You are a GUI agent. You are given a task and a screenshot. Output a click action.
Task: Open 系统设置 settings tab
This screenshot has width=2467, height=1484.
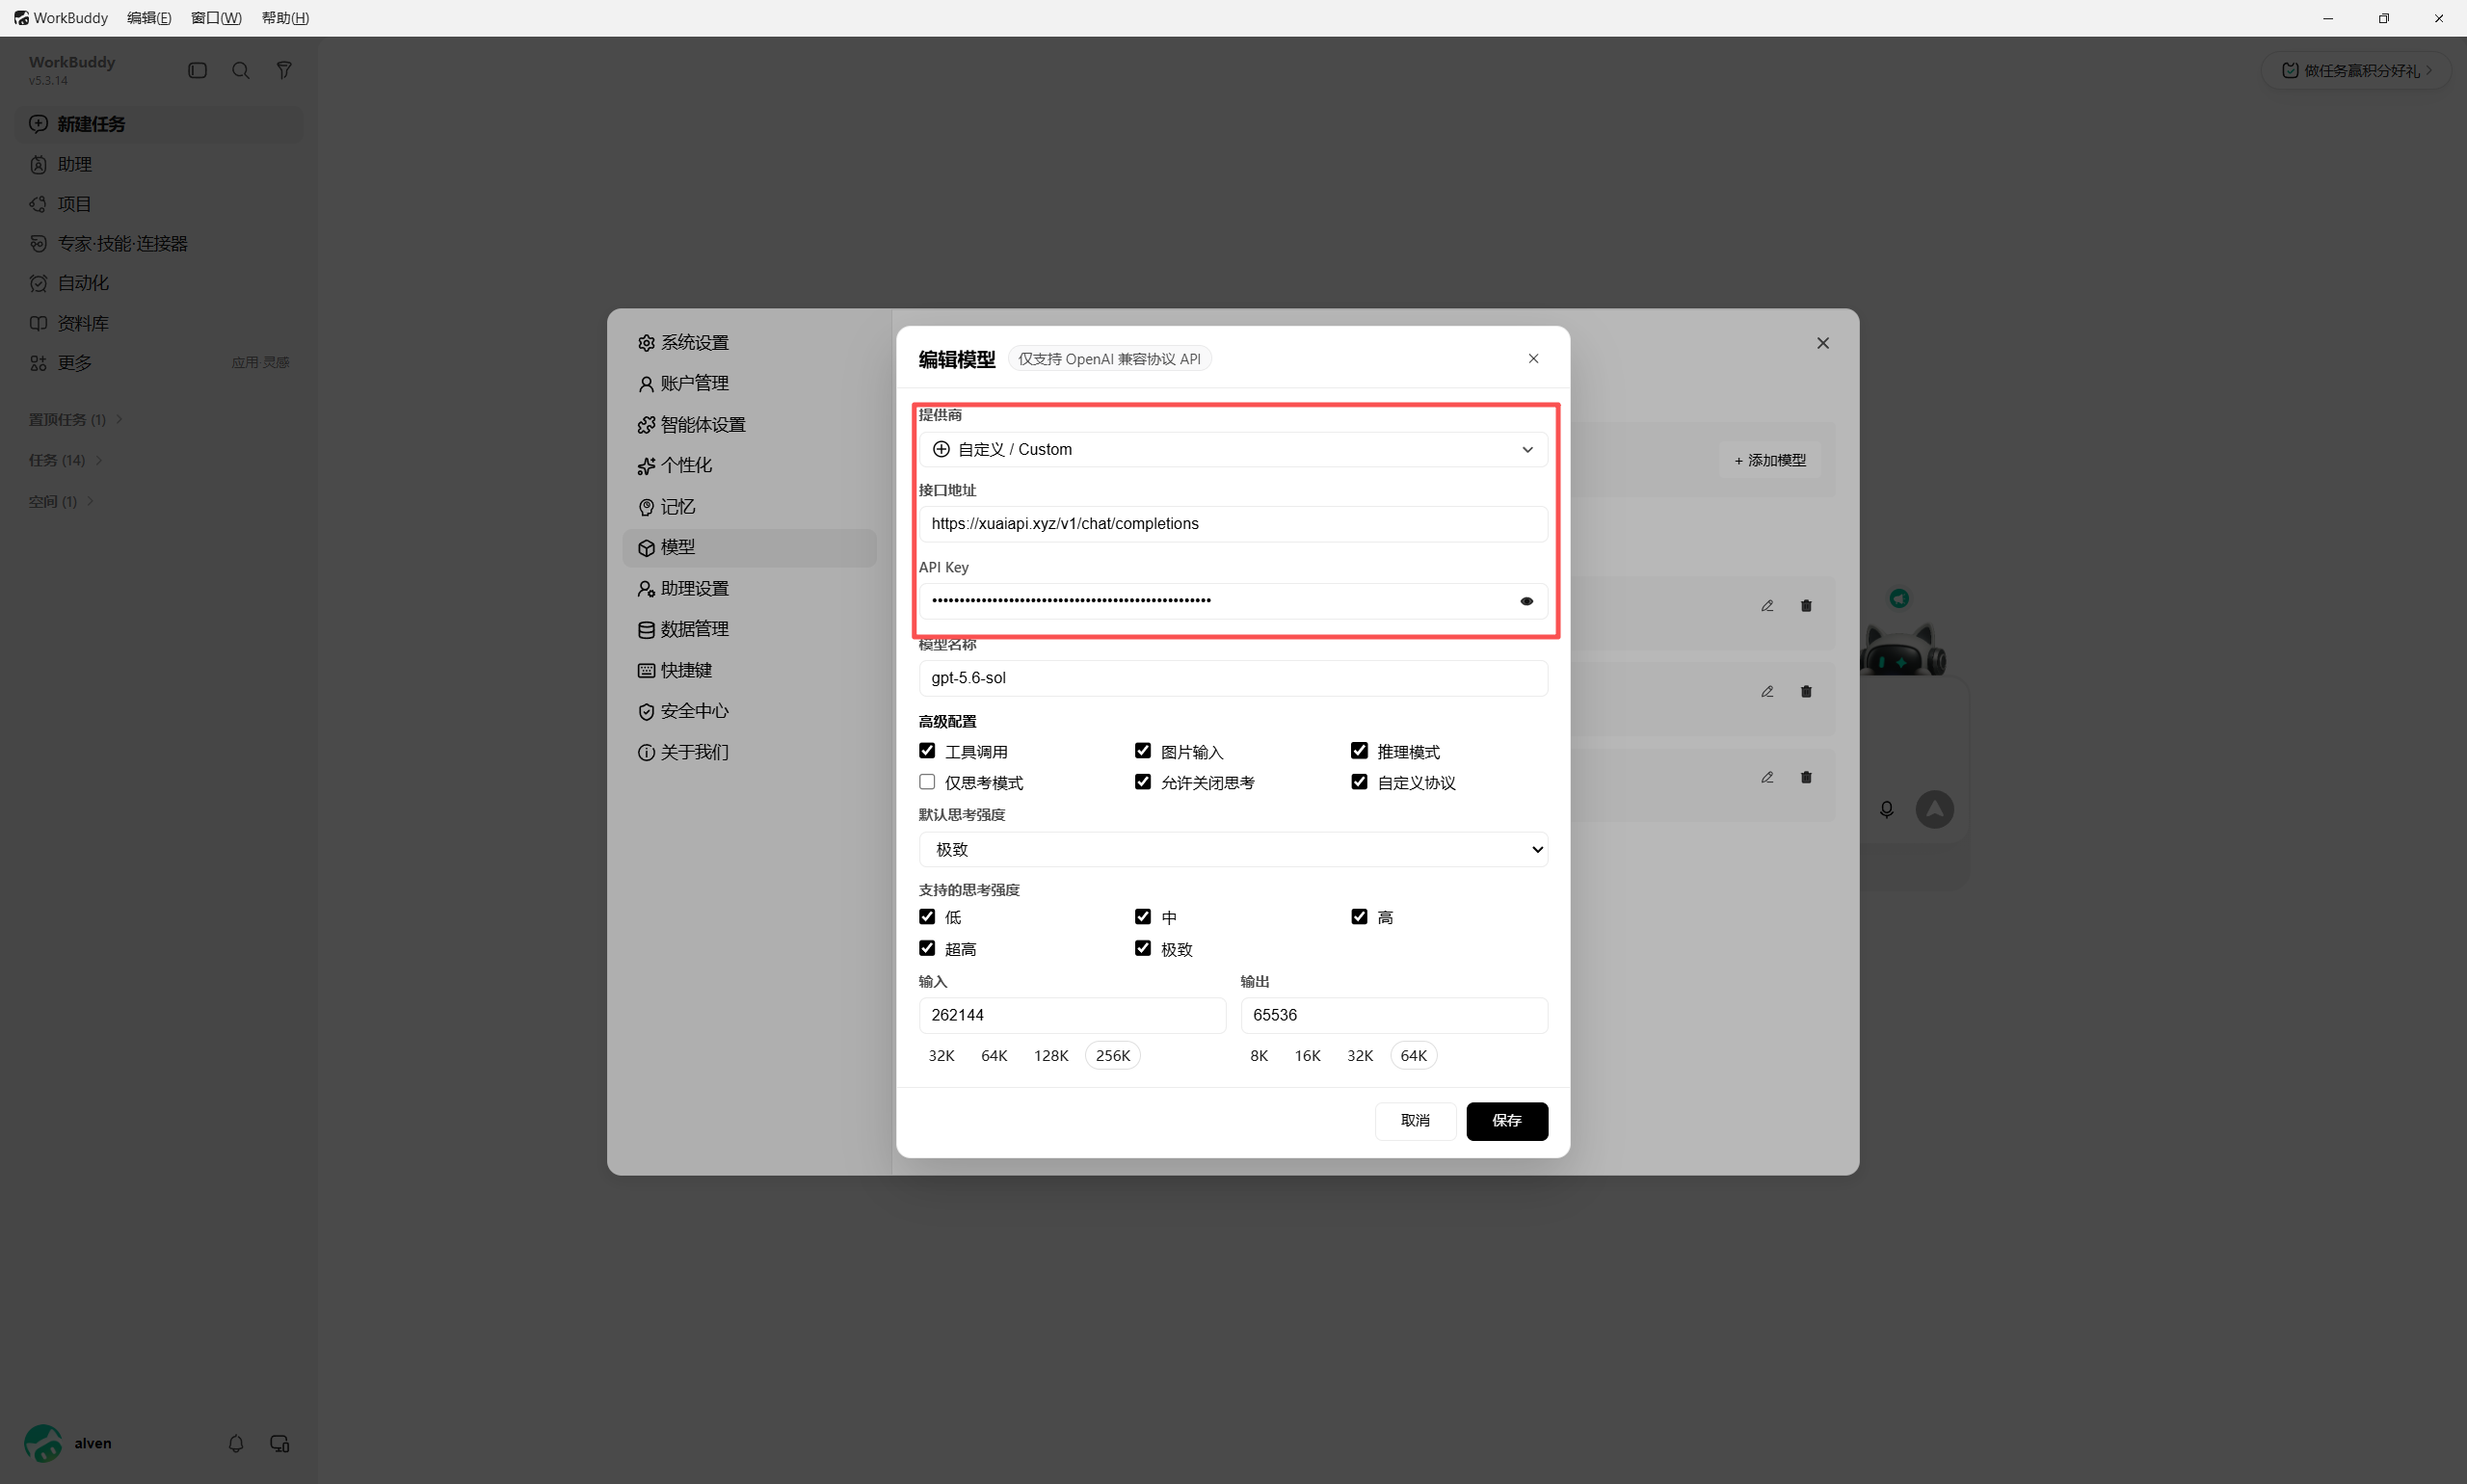pyautogui.click(x=749, y=343)
